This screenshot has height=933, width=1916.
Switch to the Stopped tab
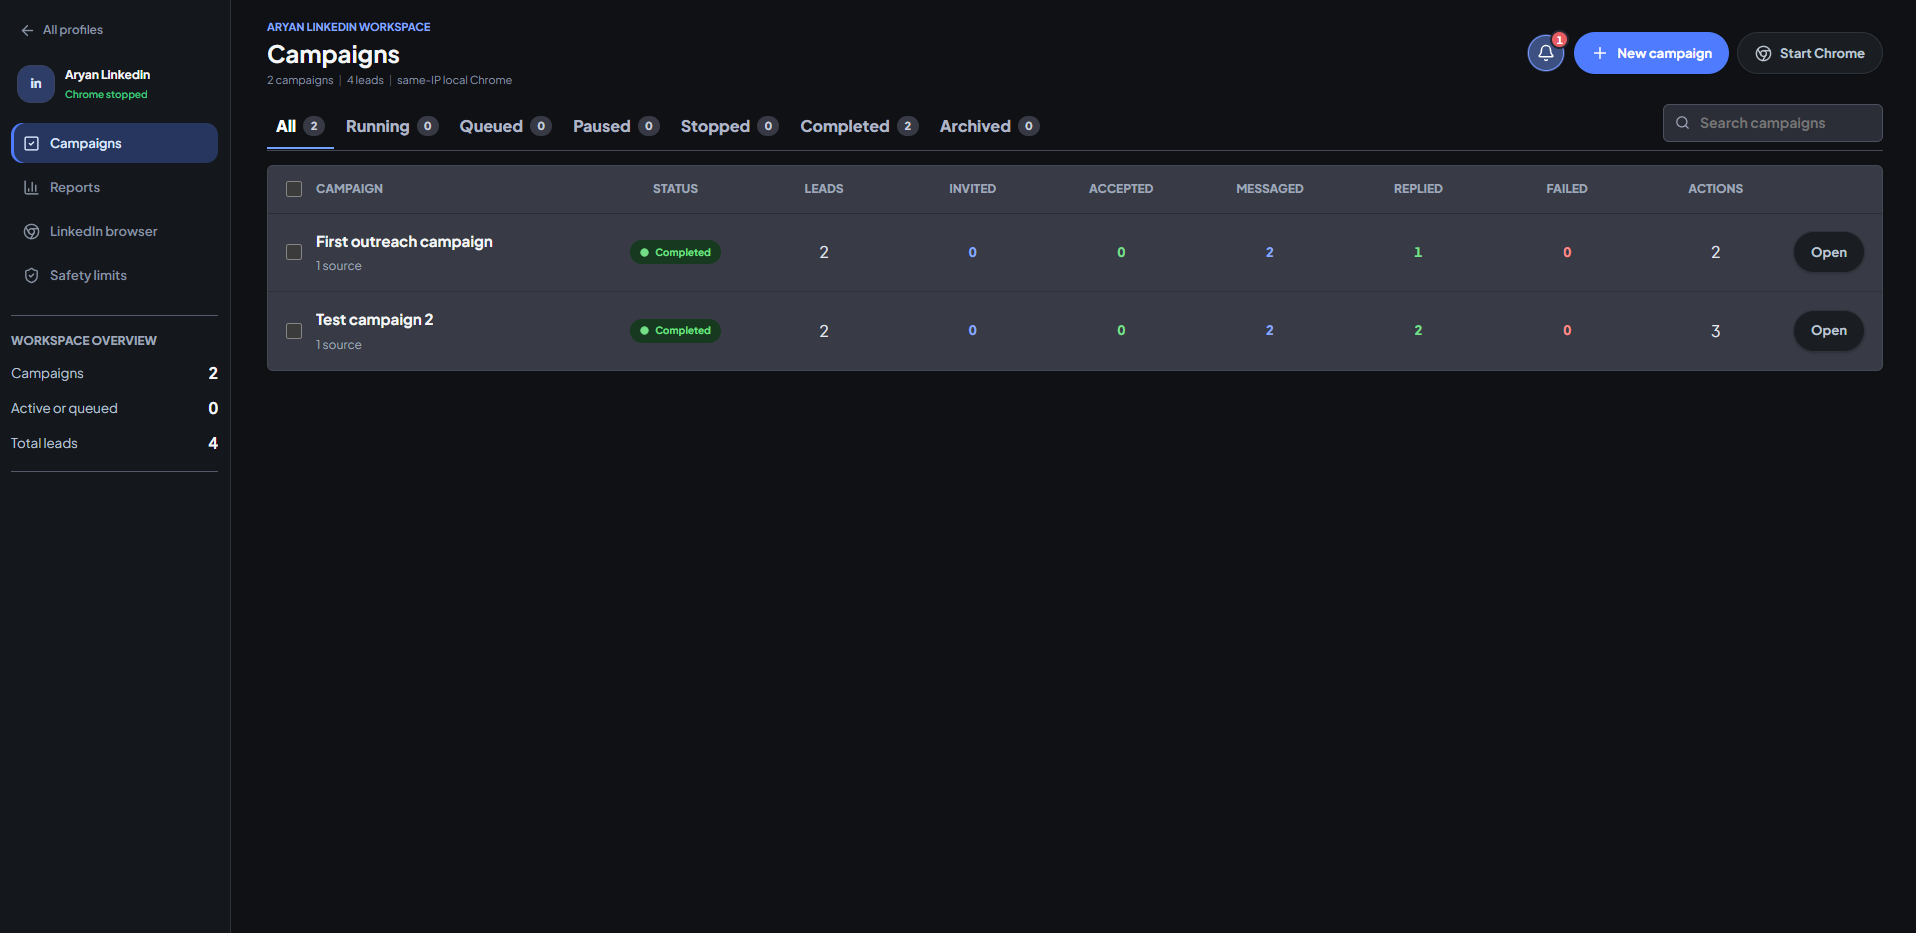coord(729,126)
